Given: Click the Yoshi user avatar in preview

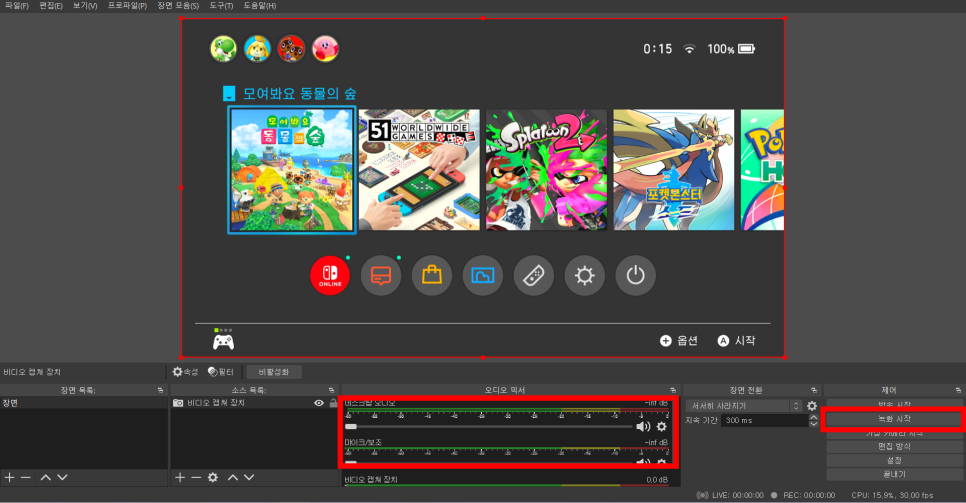Looking at the screenshot, I should [x=223, y=49].
